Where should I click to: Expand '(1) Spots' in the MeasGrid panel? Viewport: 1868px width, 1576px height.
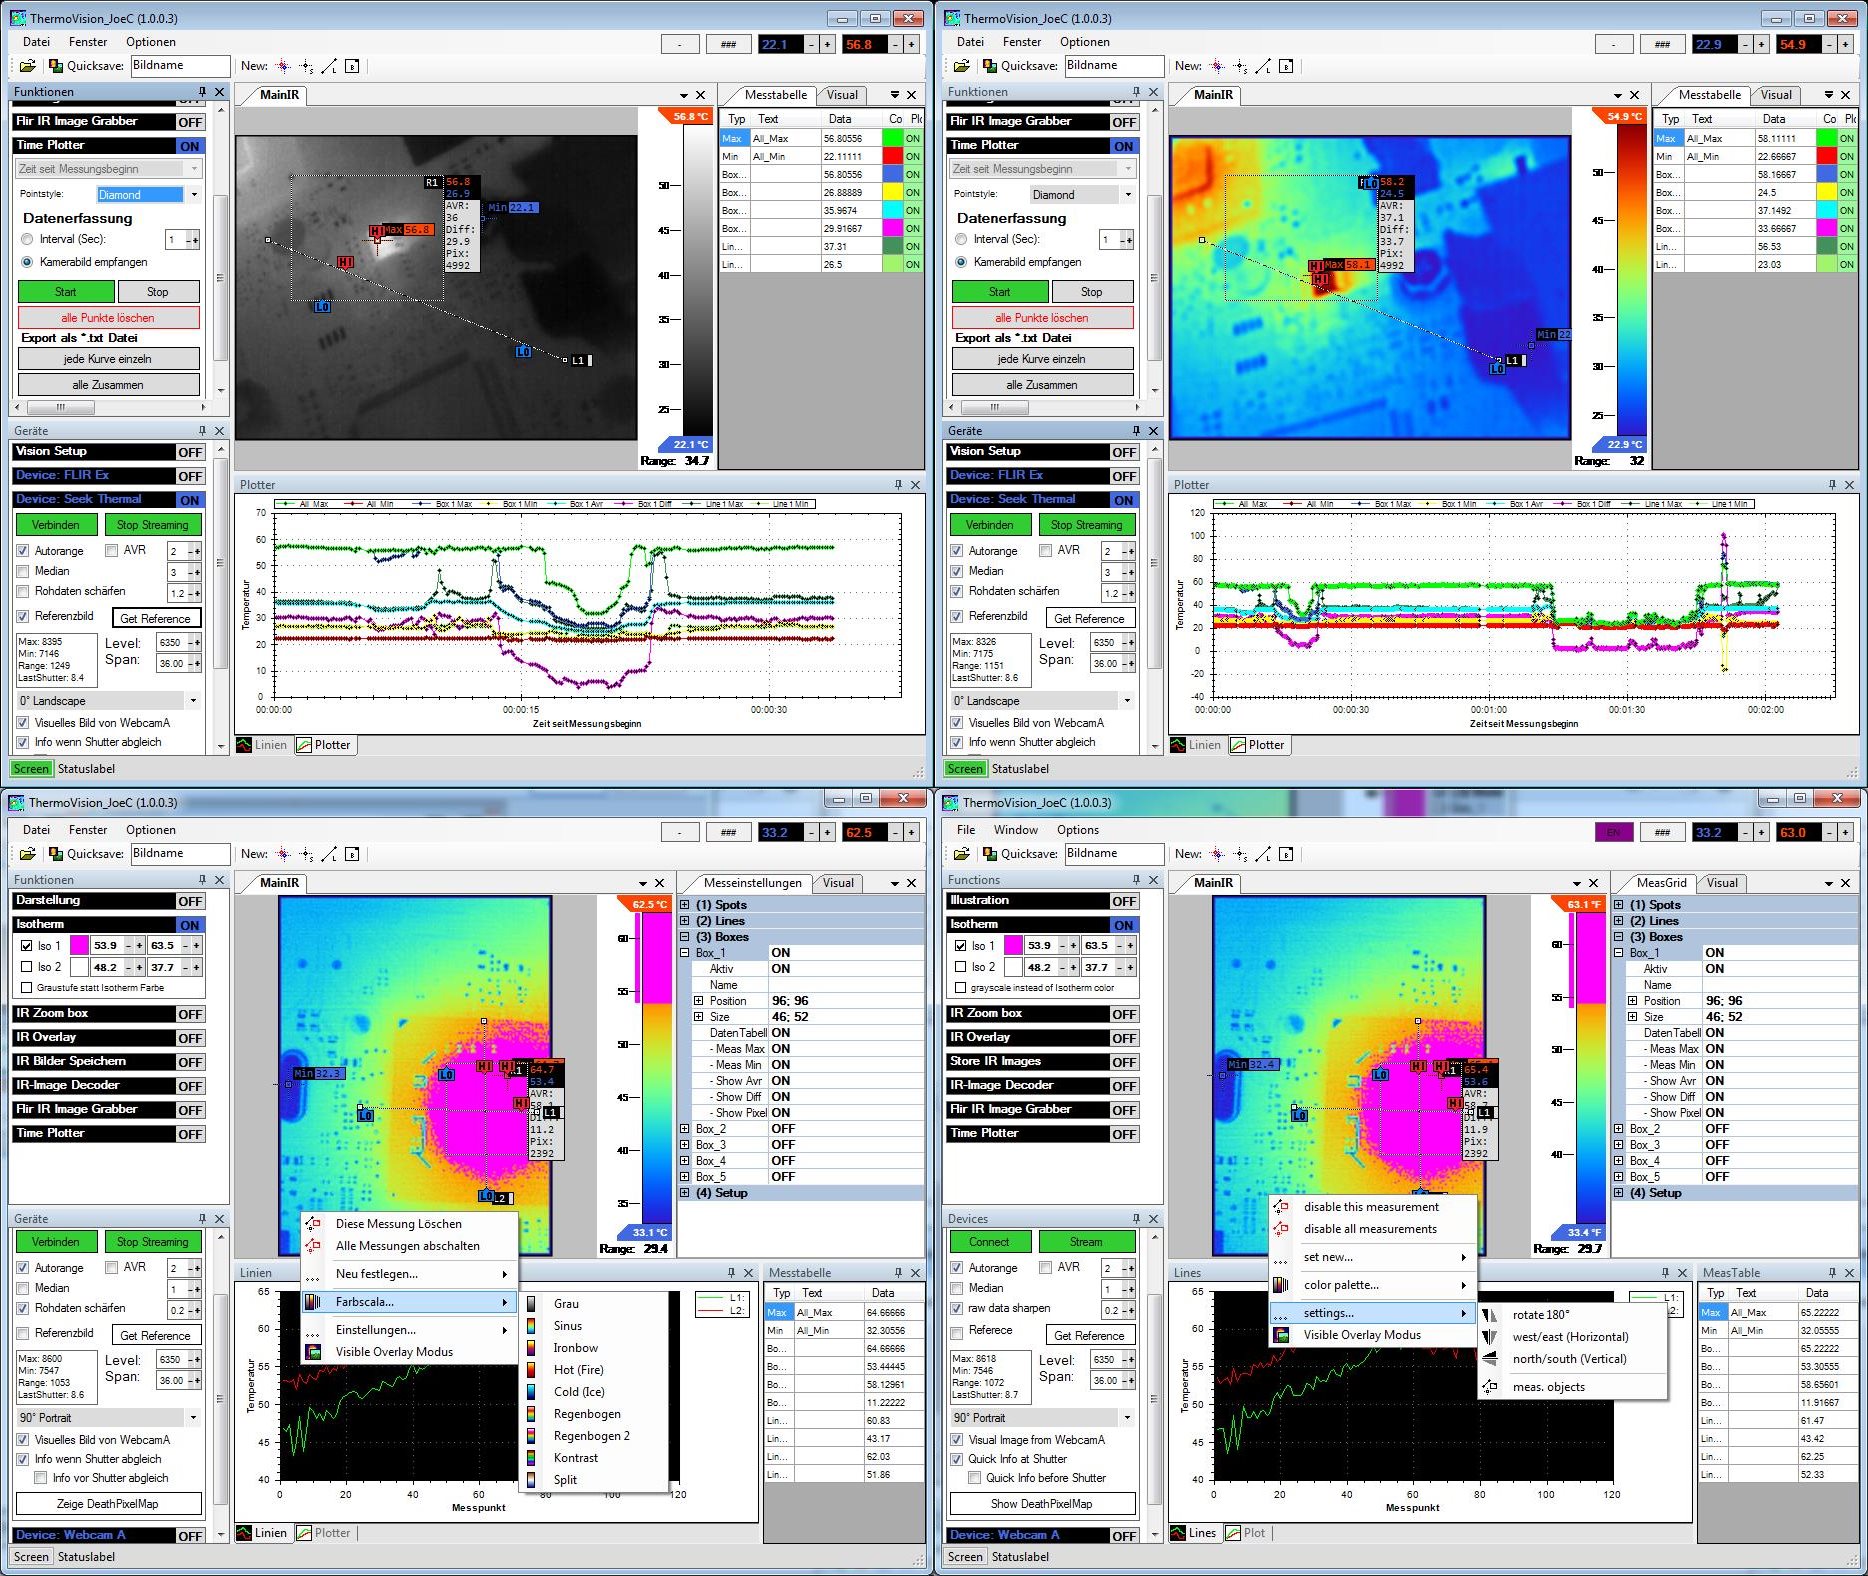click(1619, 905)
